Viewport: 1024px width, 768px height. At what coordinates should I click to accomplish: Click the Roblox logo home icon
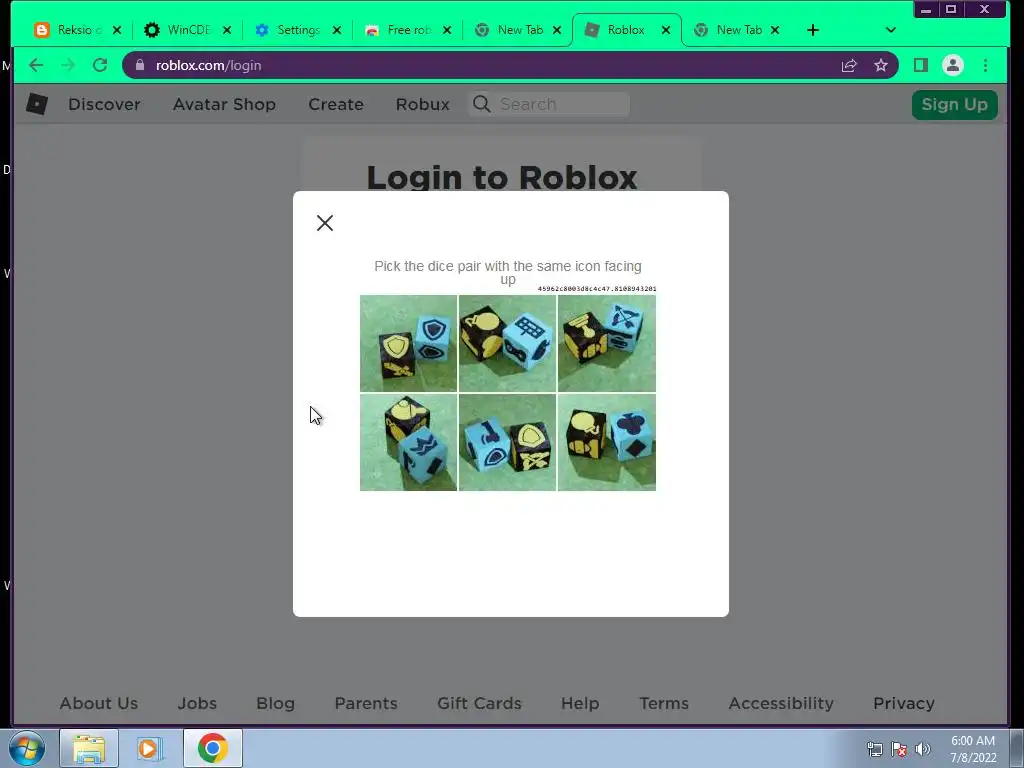(37, 104)
